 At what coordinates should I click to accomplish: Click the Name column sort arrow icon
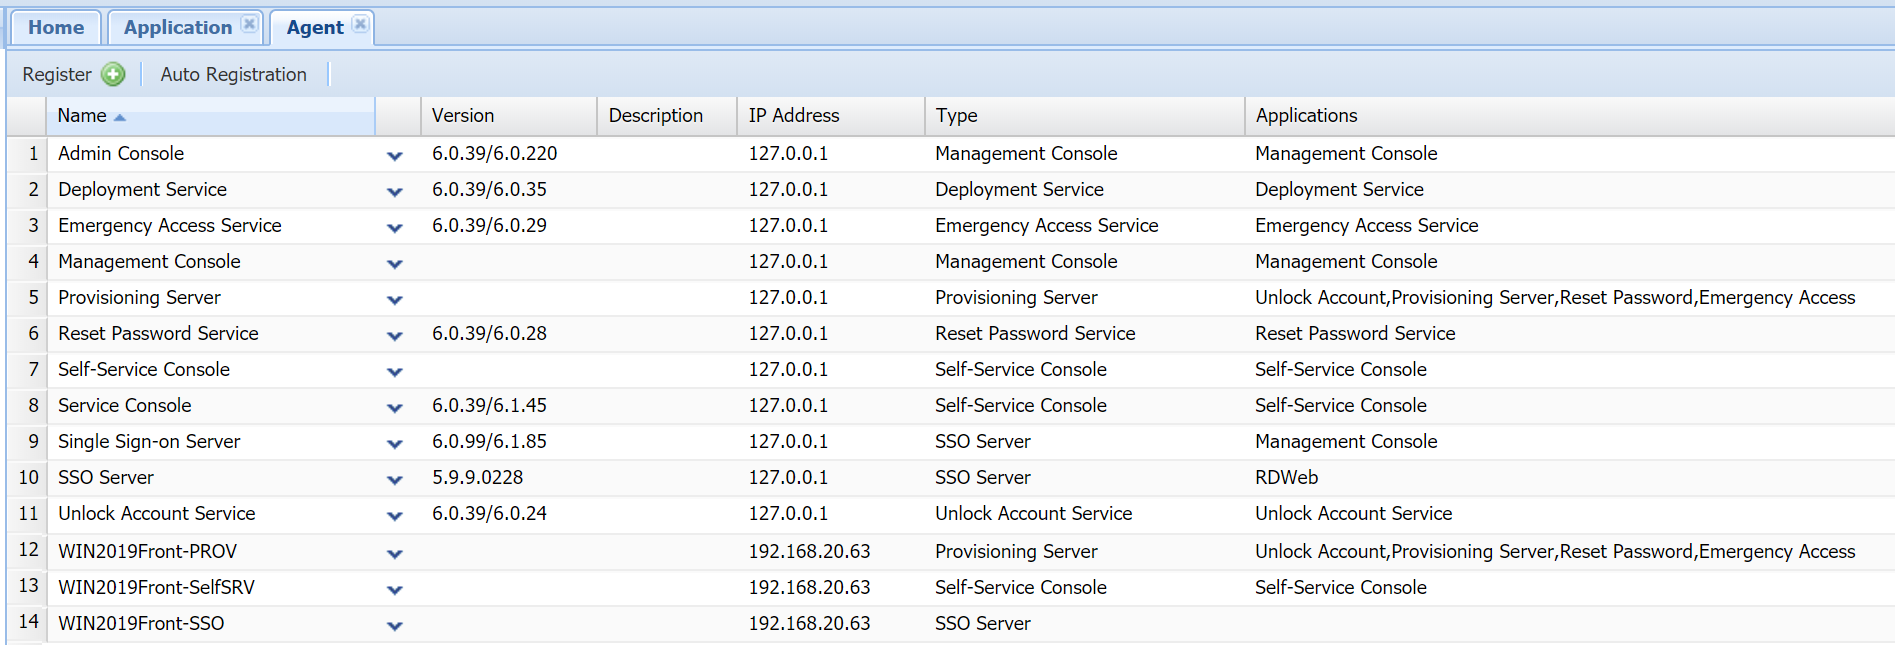(120, 117)
